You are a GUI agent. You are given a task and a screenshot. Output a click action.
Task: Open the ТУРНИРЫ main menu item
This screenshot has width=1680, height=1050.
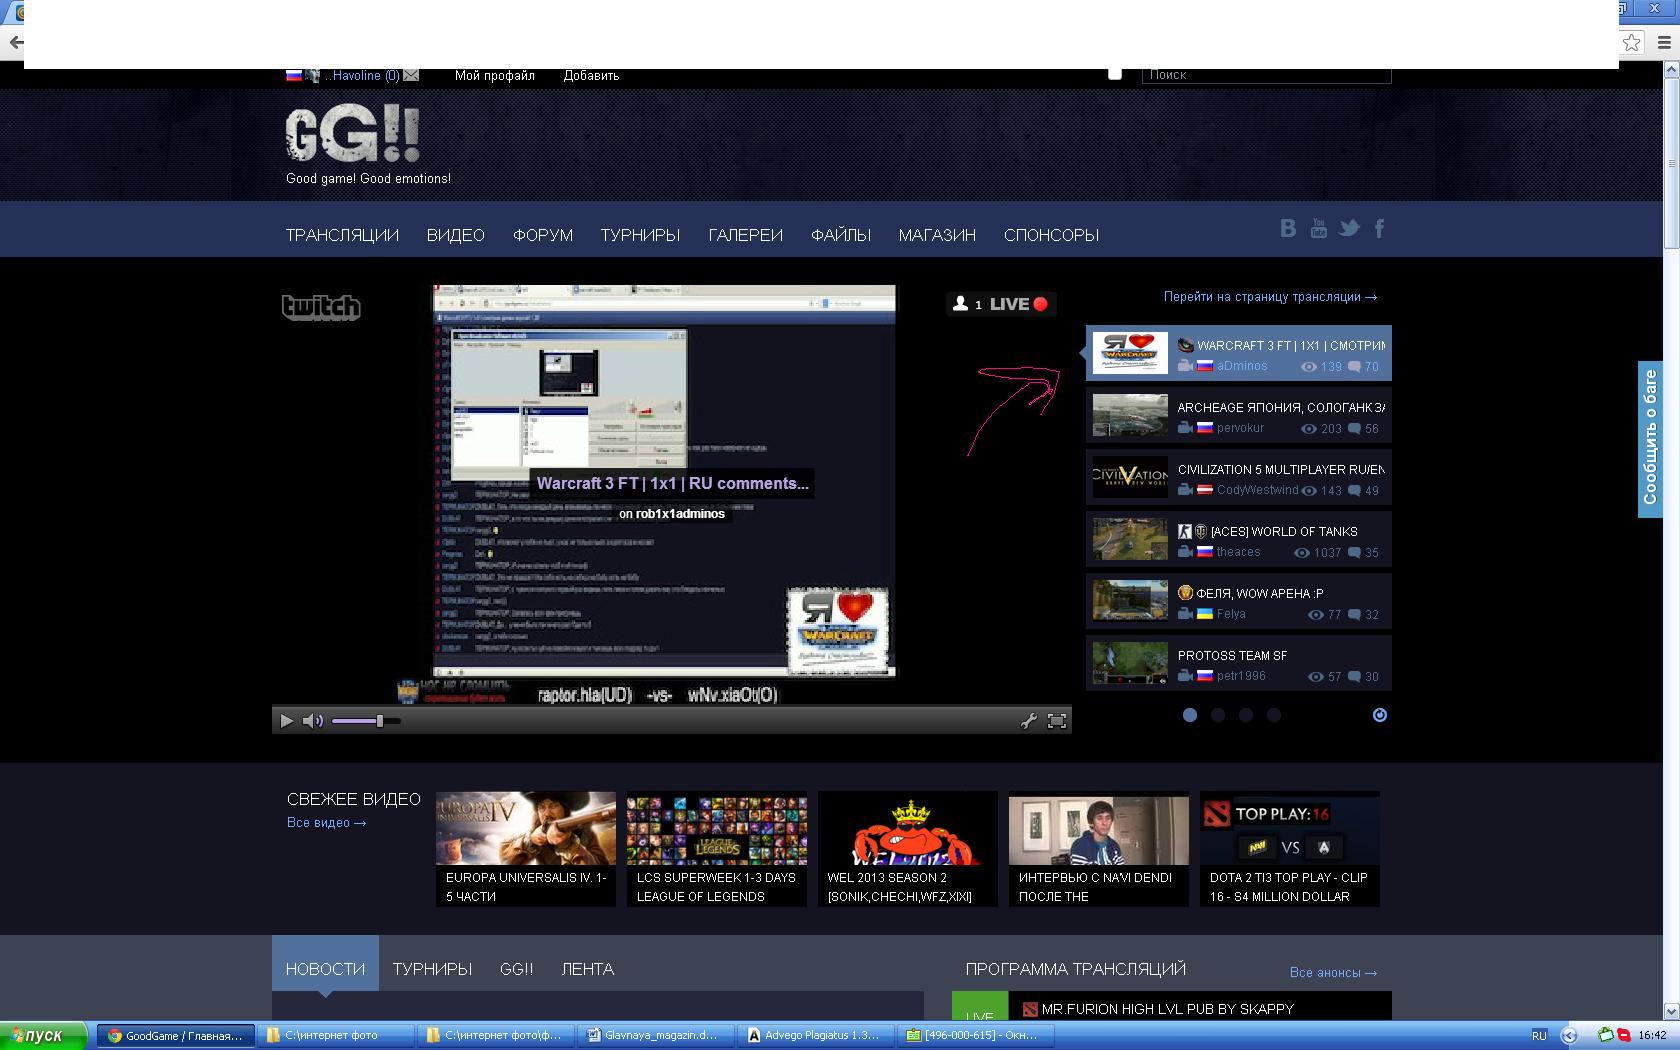click(640, 235)
